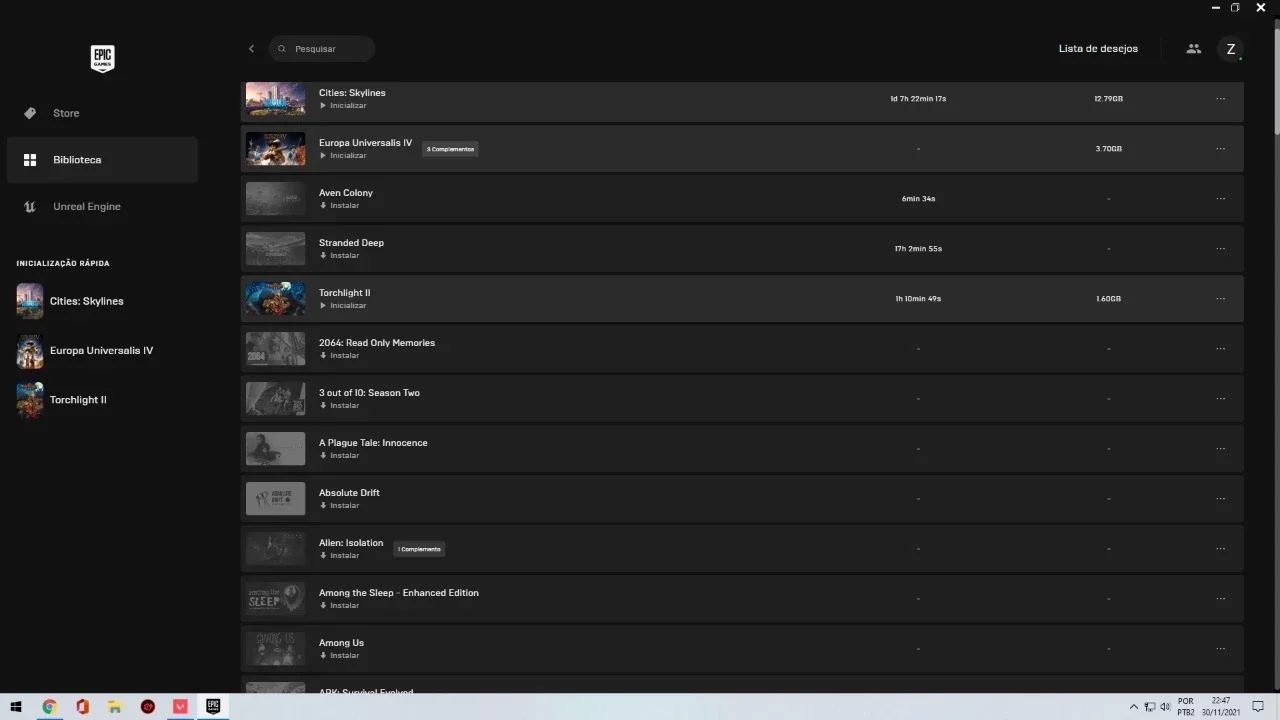Expand 1 Complemento for Alien: Isolation

[x=419, y=549]
